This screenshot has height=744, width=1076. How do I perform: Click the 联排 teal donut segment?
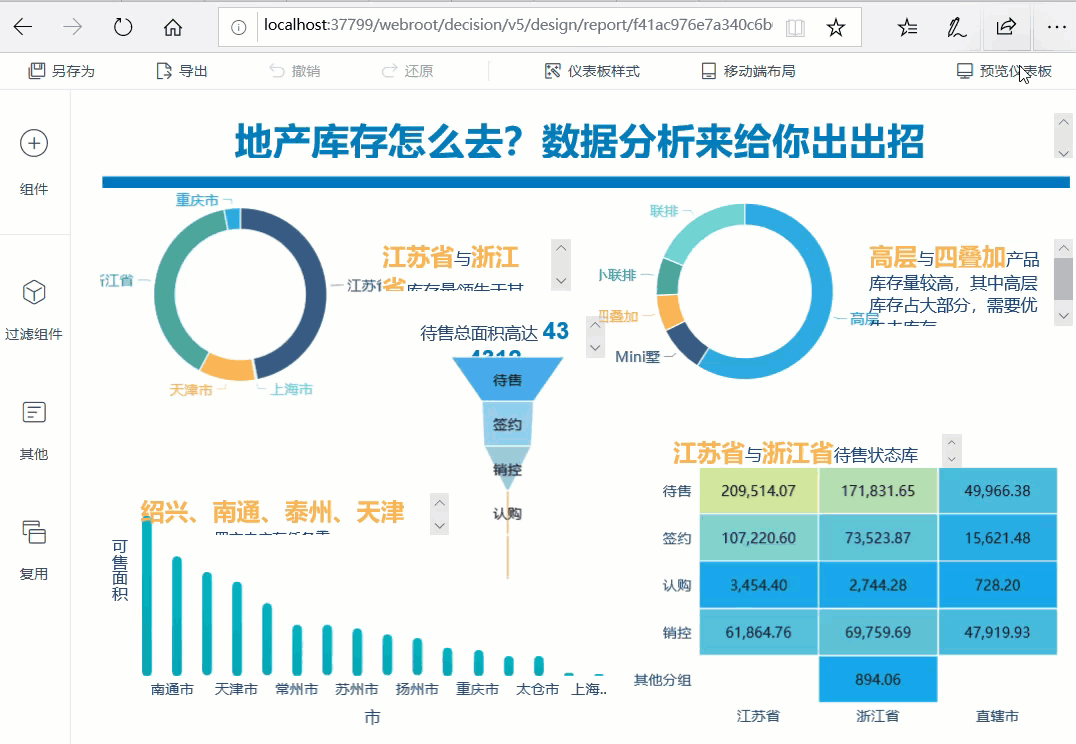[699, 229]
